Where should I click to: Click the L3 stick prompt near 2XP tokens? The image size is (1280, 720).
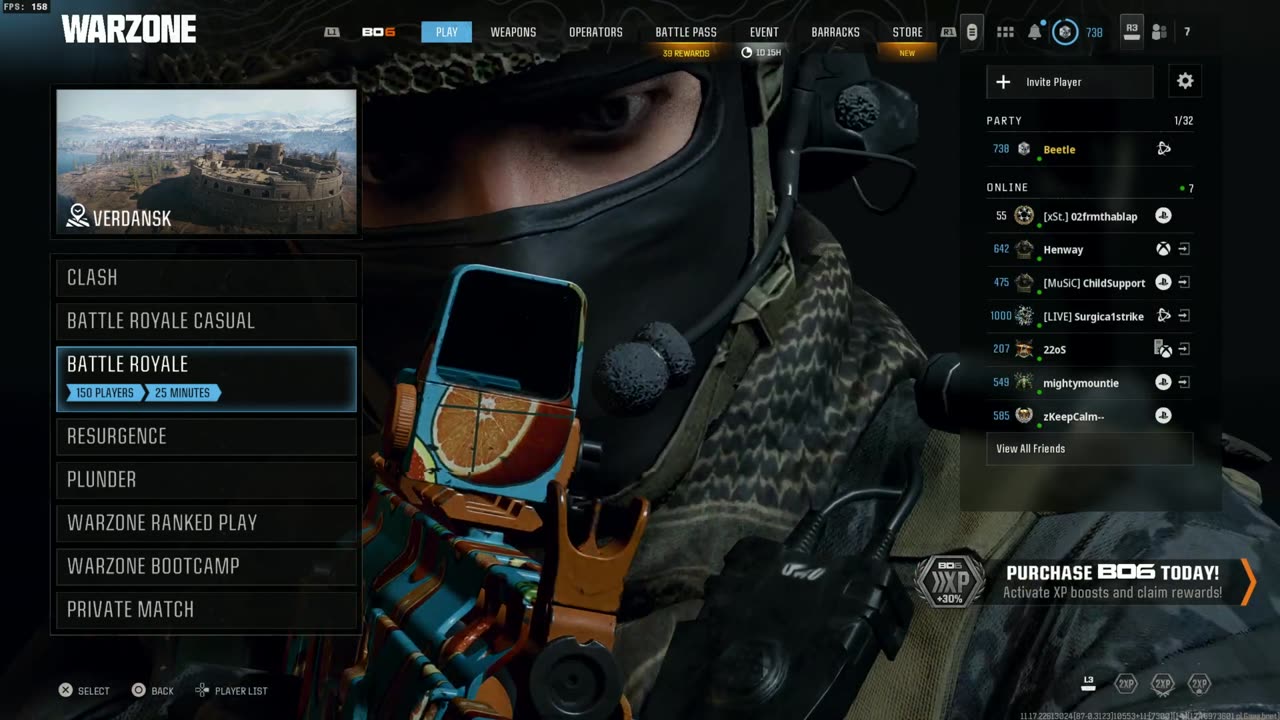point(1089,682)
